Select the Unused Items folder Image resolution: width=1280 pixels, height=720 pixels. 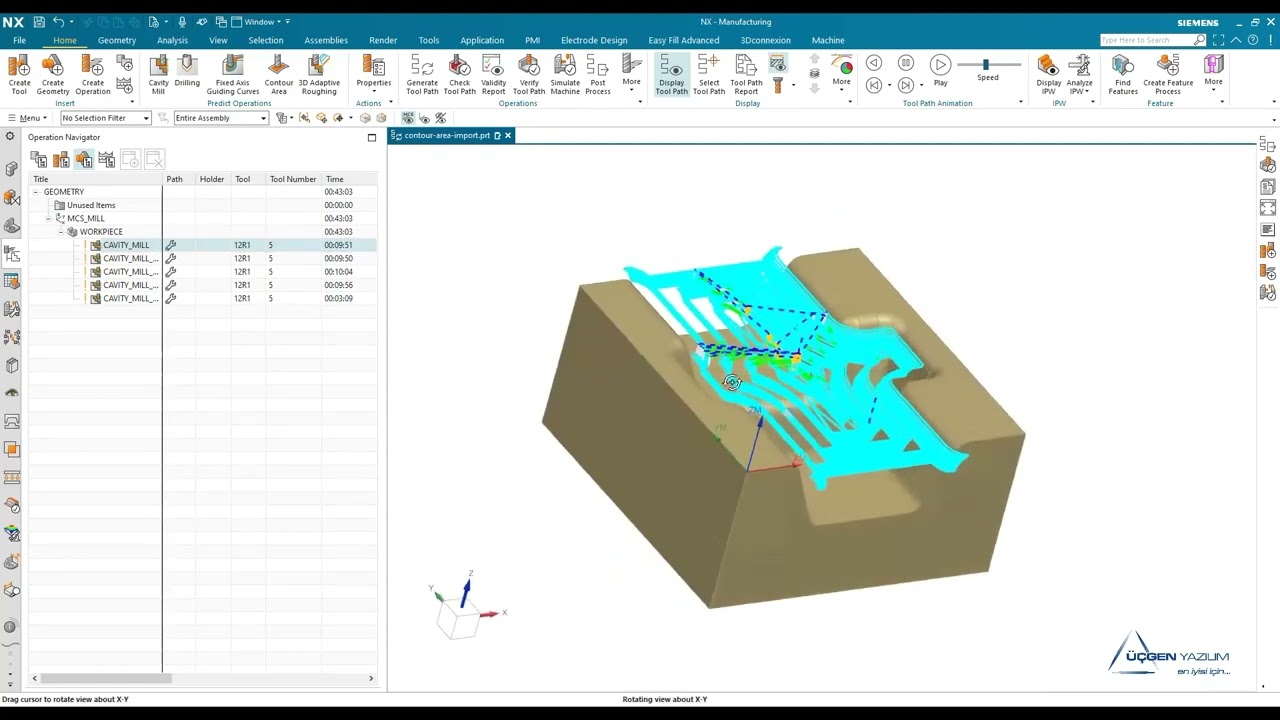click(x=91, y=205)
